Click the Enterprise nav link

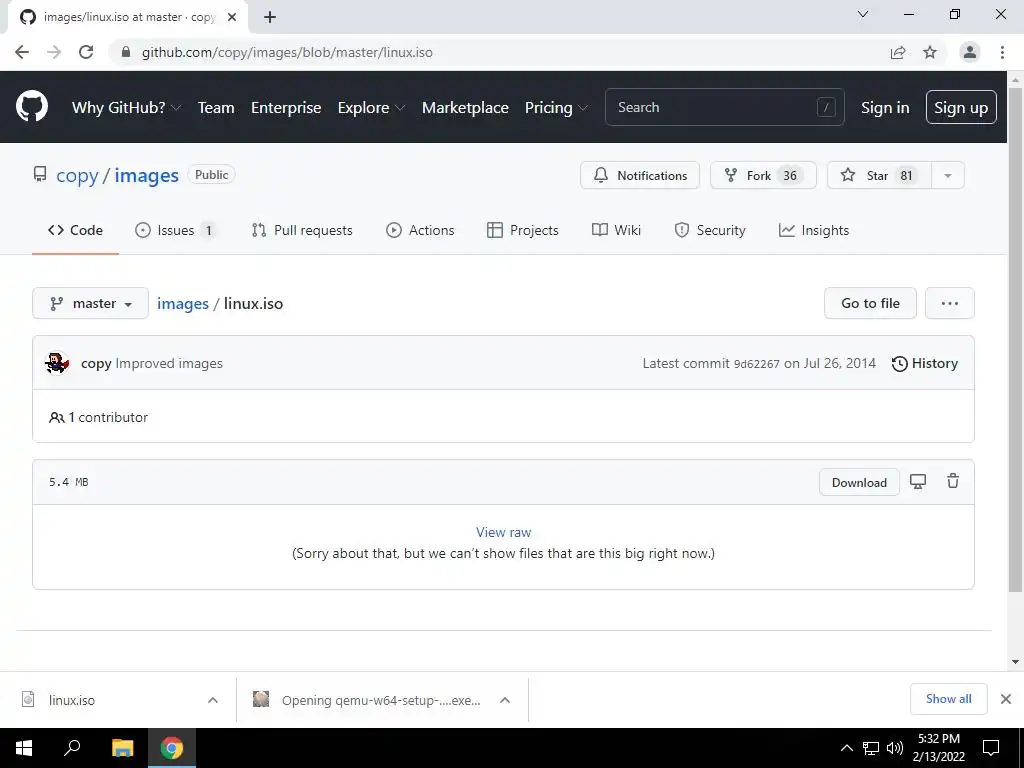pos(286,107)
